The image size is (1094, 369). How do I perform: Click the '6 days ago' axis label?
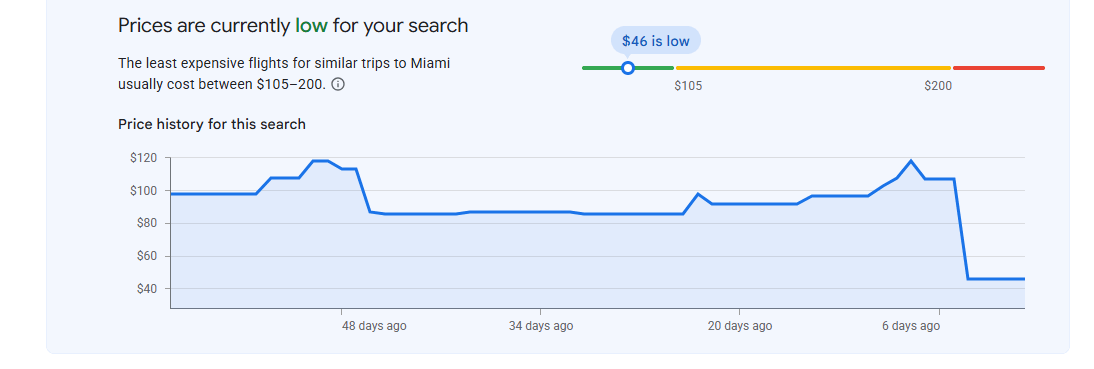(911, 326)
